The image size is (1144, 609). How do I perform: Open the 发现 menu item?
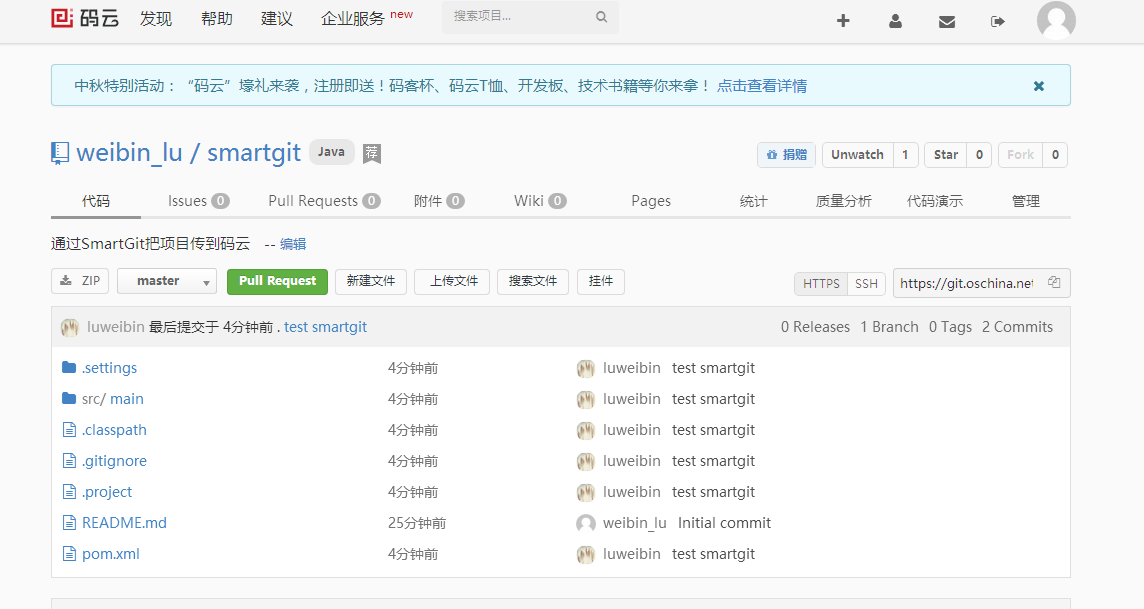156,19
